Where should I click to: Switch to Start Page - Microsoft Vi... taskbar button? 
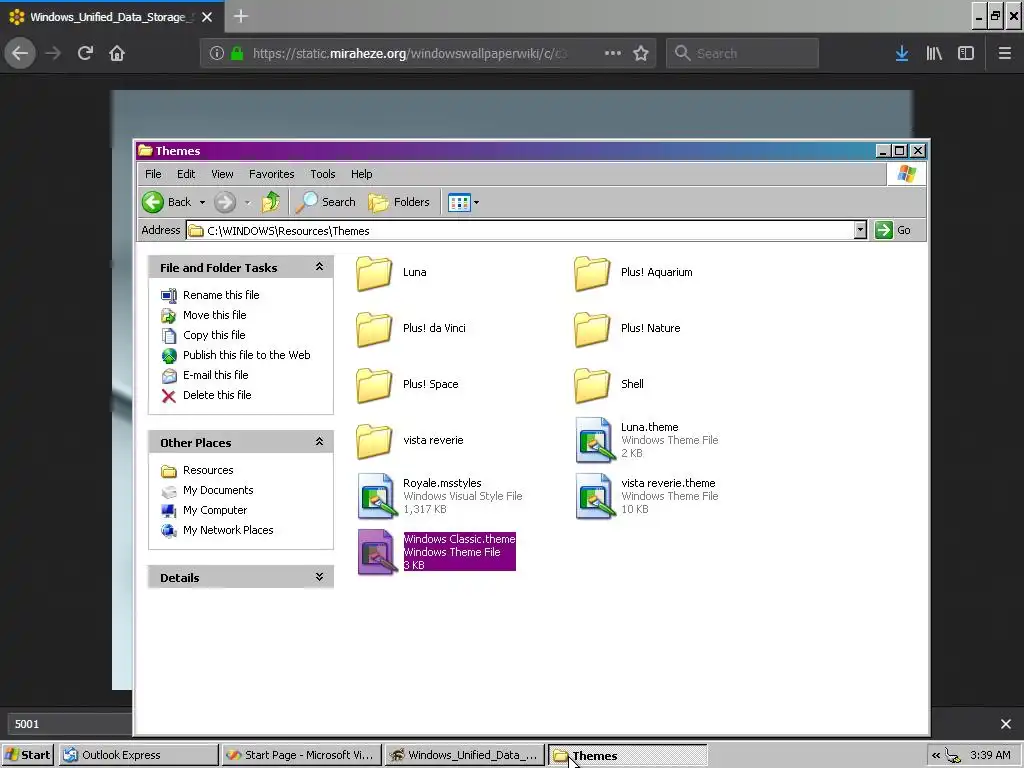coord(301,755)
